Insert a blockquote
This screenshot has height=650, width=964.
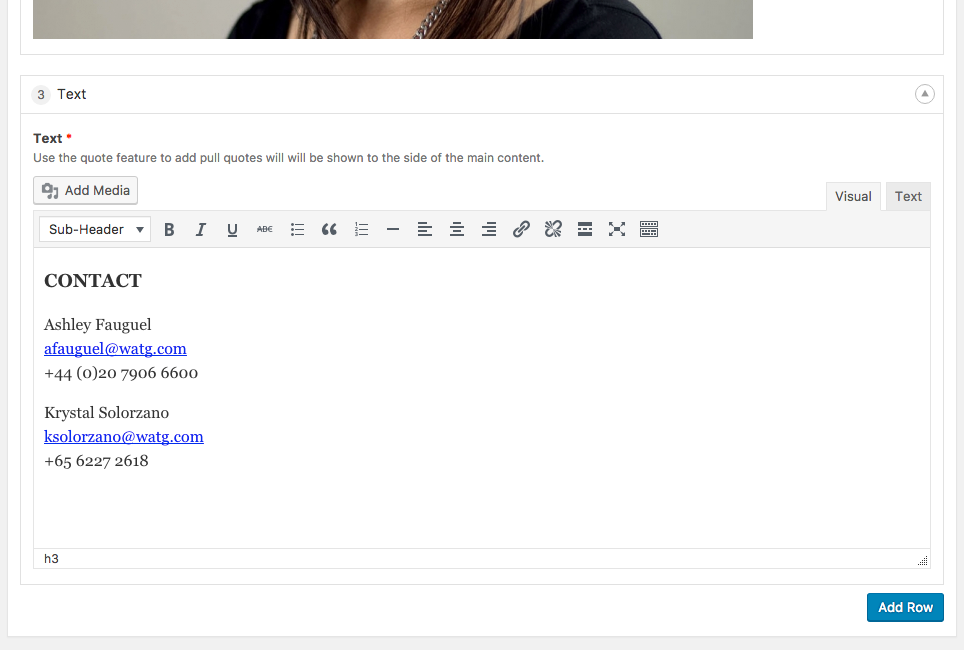click(329, 230)
